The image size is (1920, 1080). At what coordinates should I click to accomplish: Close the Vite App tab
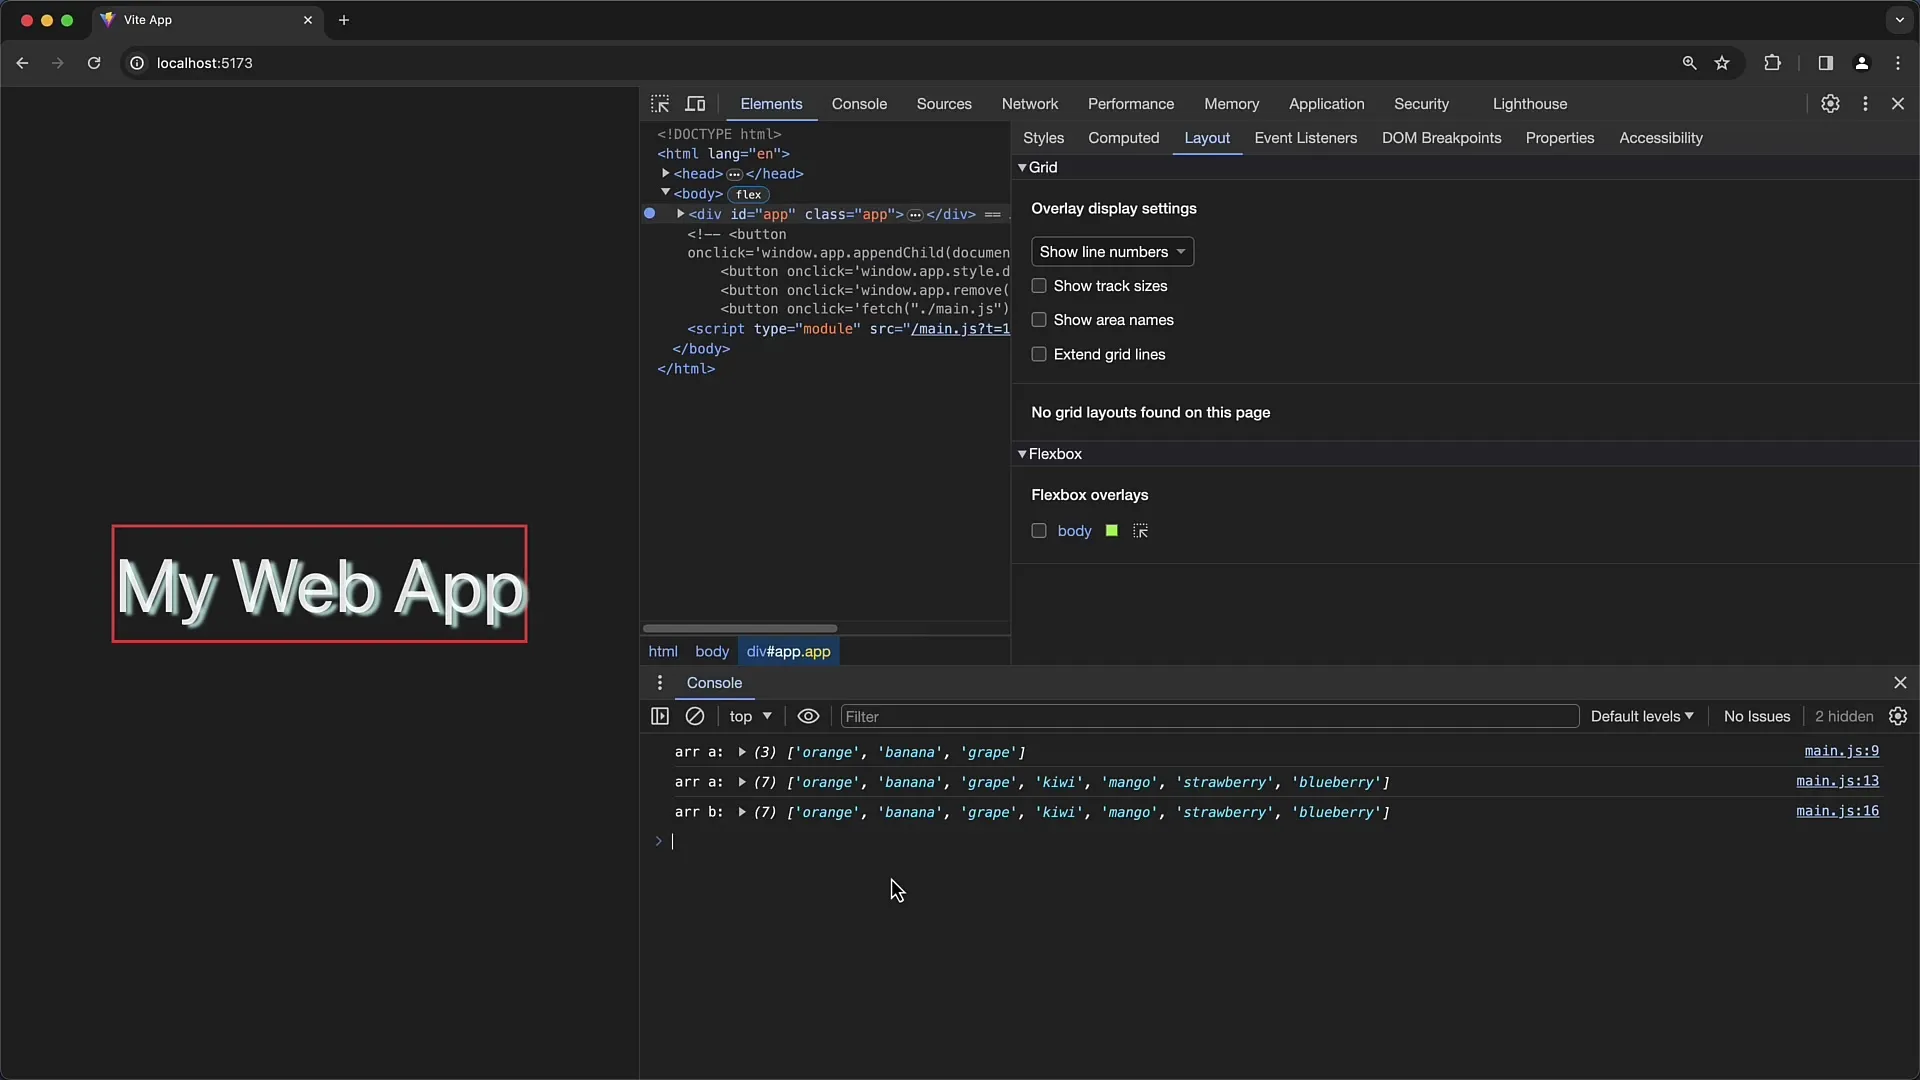(308, 20)
